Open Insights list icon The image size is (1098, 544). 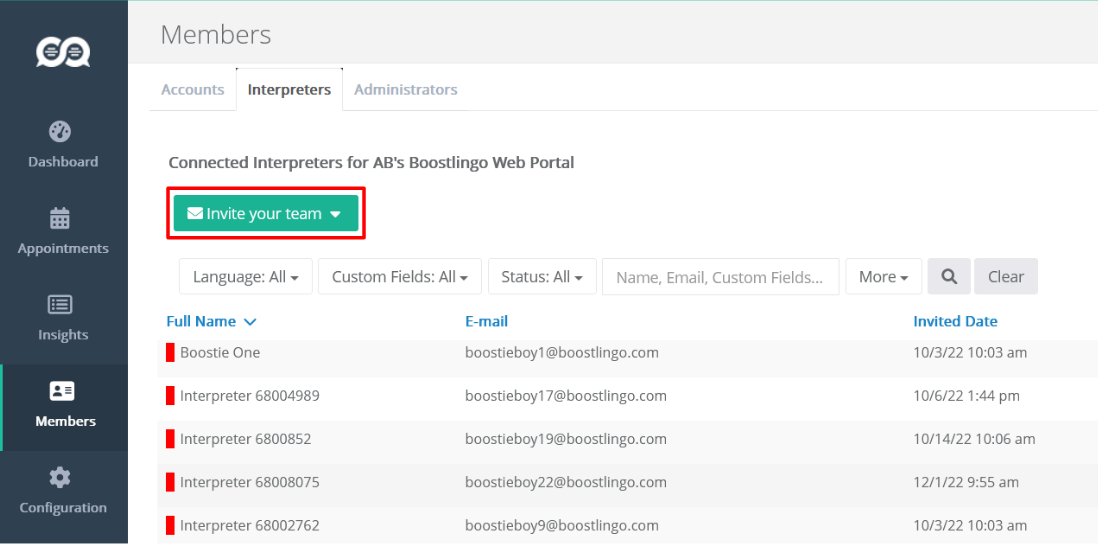pos(60,305)
